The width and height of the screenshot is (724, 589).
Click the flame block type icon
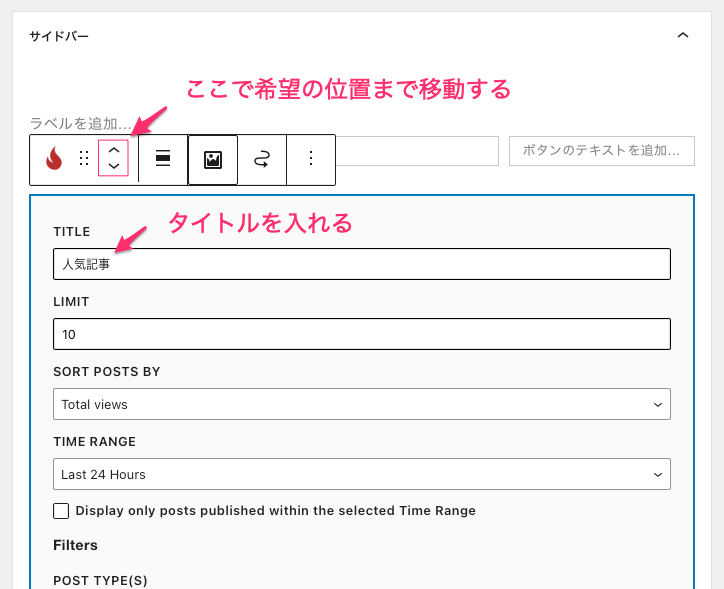click(x=54, y=159)
